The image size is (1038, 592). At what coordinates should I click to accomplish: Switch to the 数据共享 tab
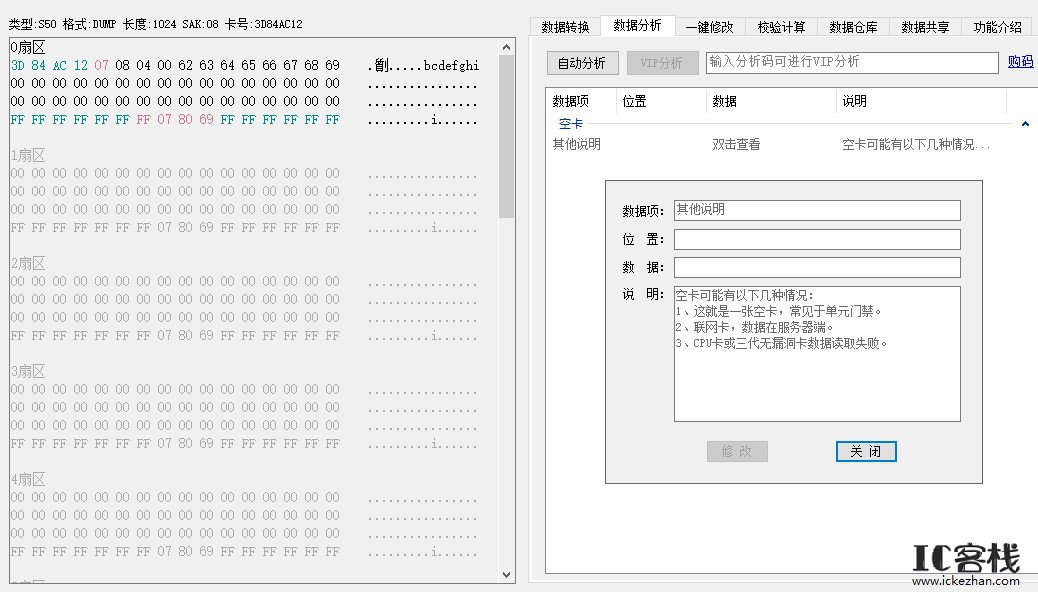point(925,27)
